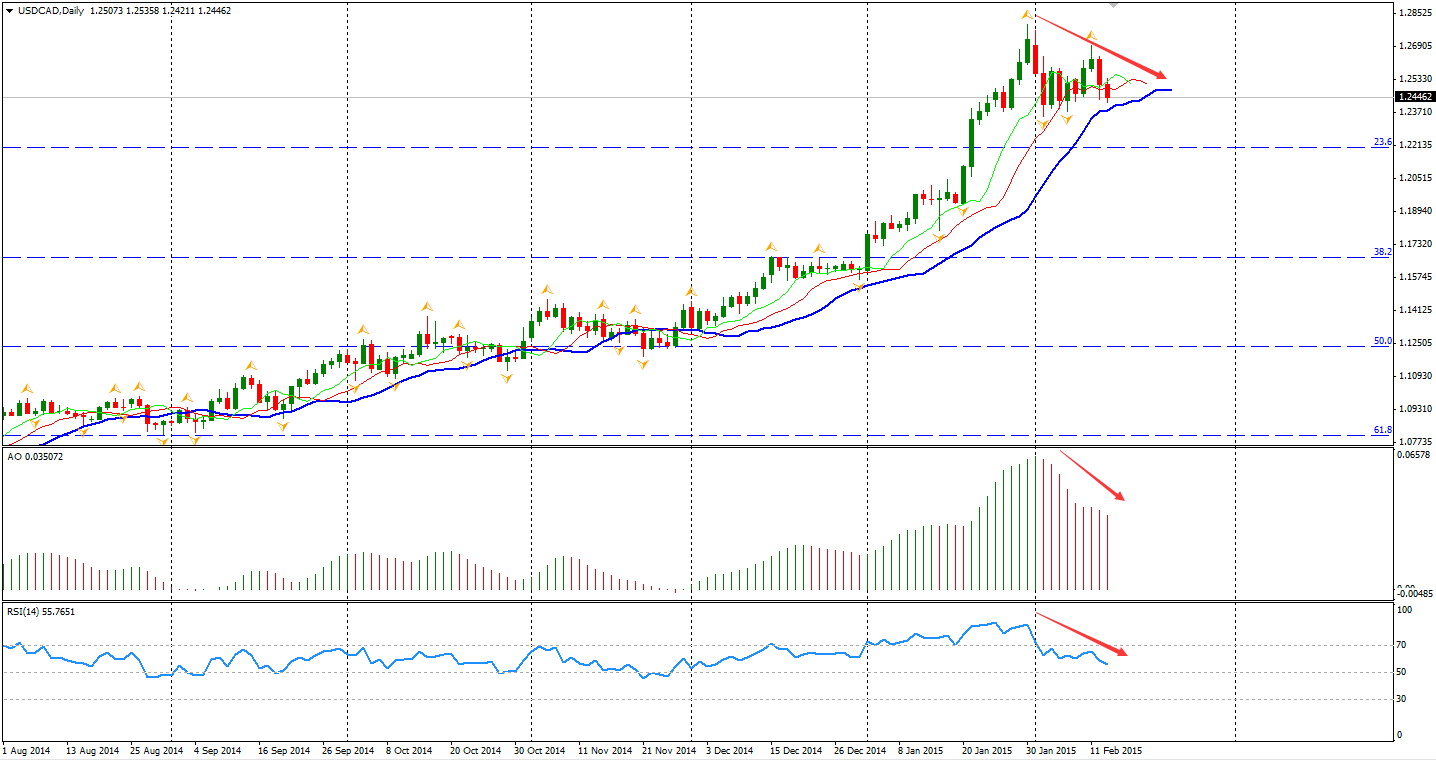The height and width of the screenshot is (760, 1436).
Task: Click the gray chart shift marker at top
Action: 1115,5
